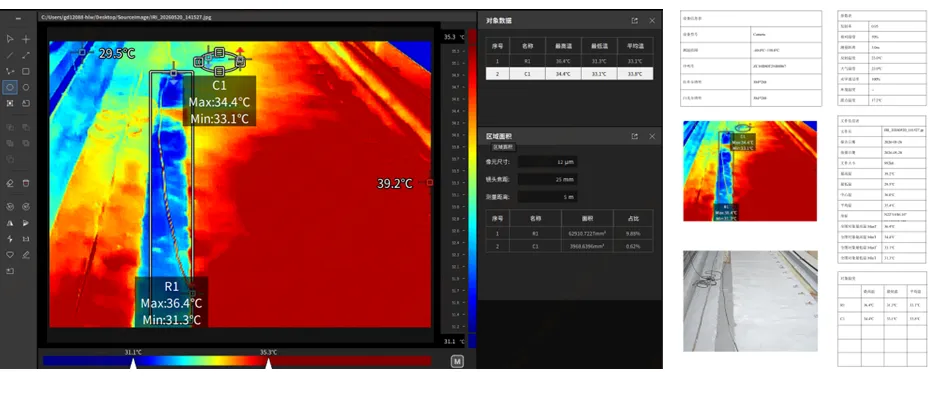Viewport: 946px width, 395px height.
Task: Click the 占比 value 0.62%
Action: tap(632, 245)
